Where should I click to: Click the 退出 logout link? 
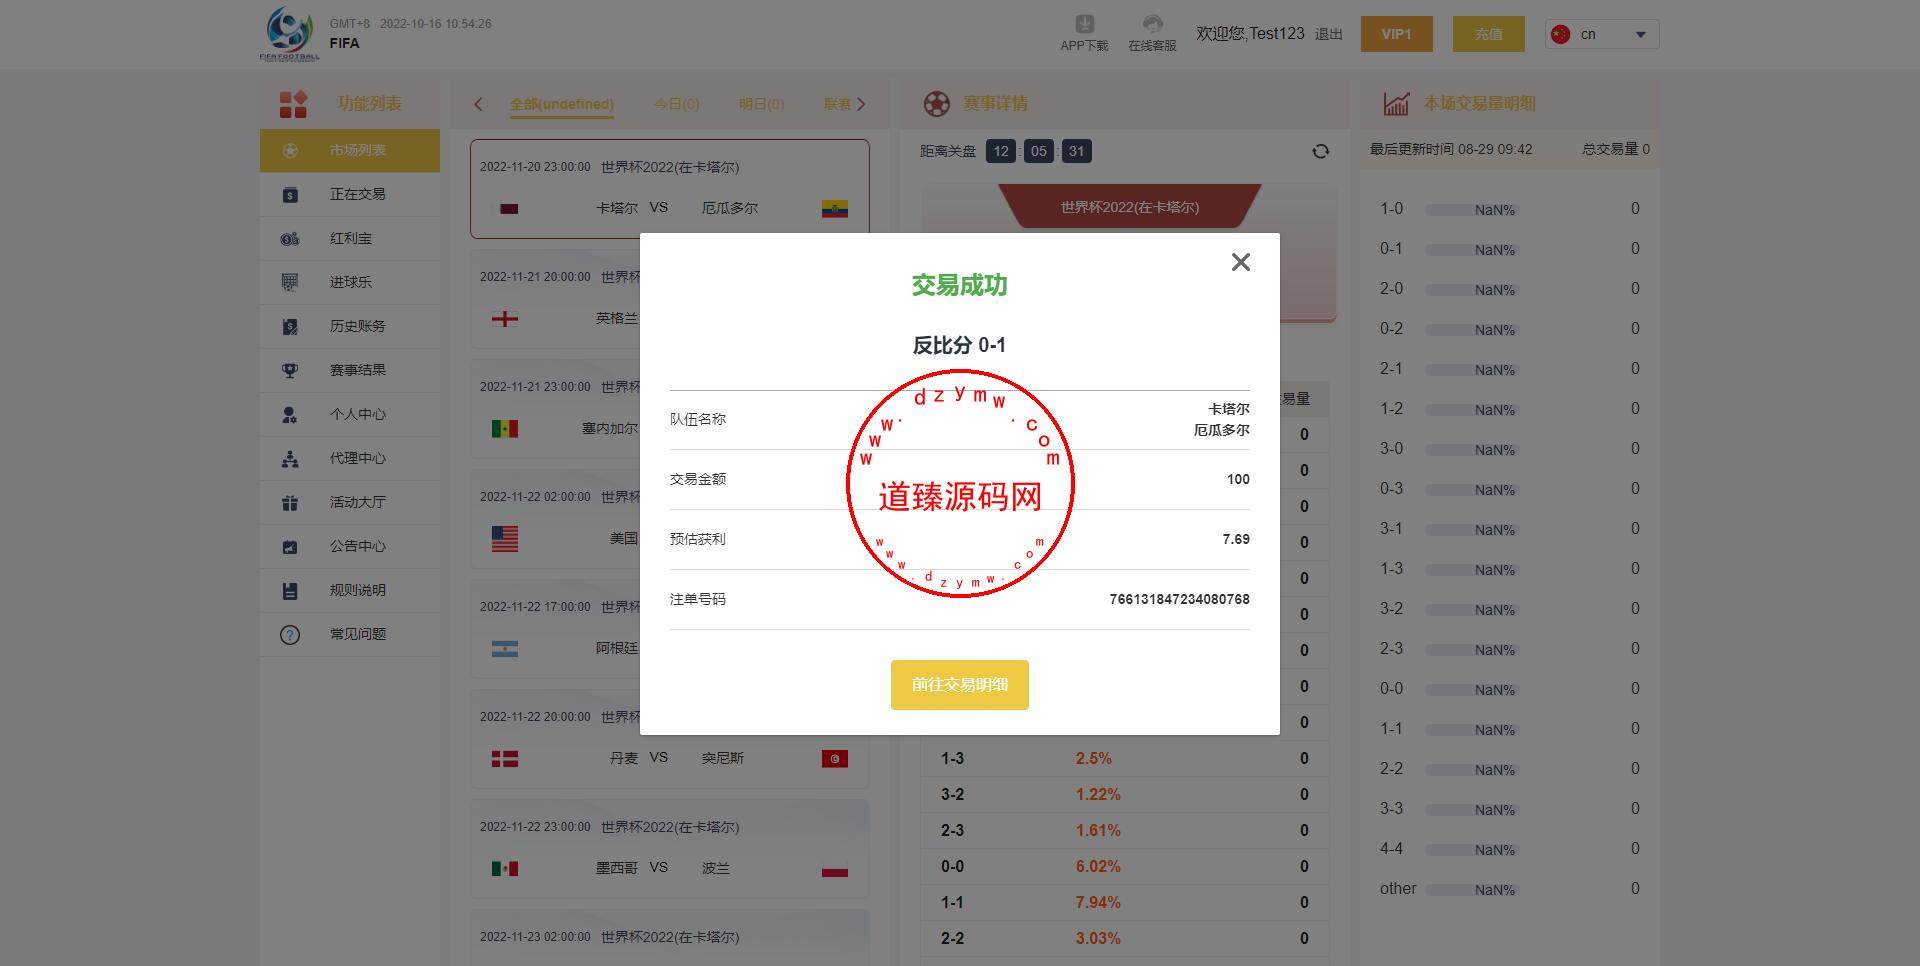[1328, 34]
